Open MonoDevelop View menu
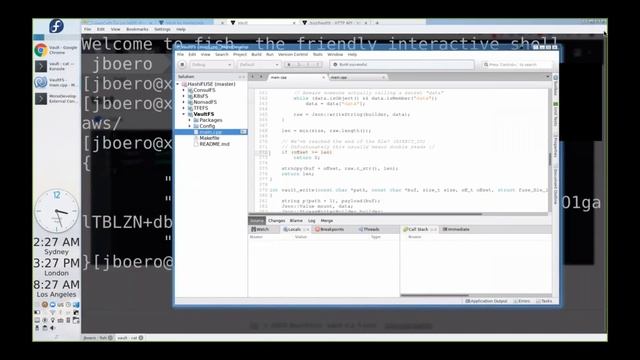Screen dimensions: 640x360 pyautogui.click(x=205, y=54)
